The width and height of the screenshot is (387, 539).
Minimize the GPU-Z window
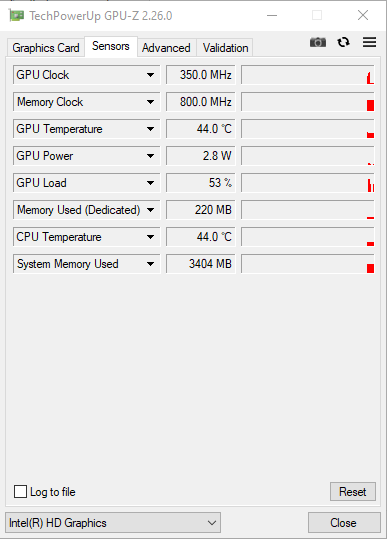click(272, 15)
